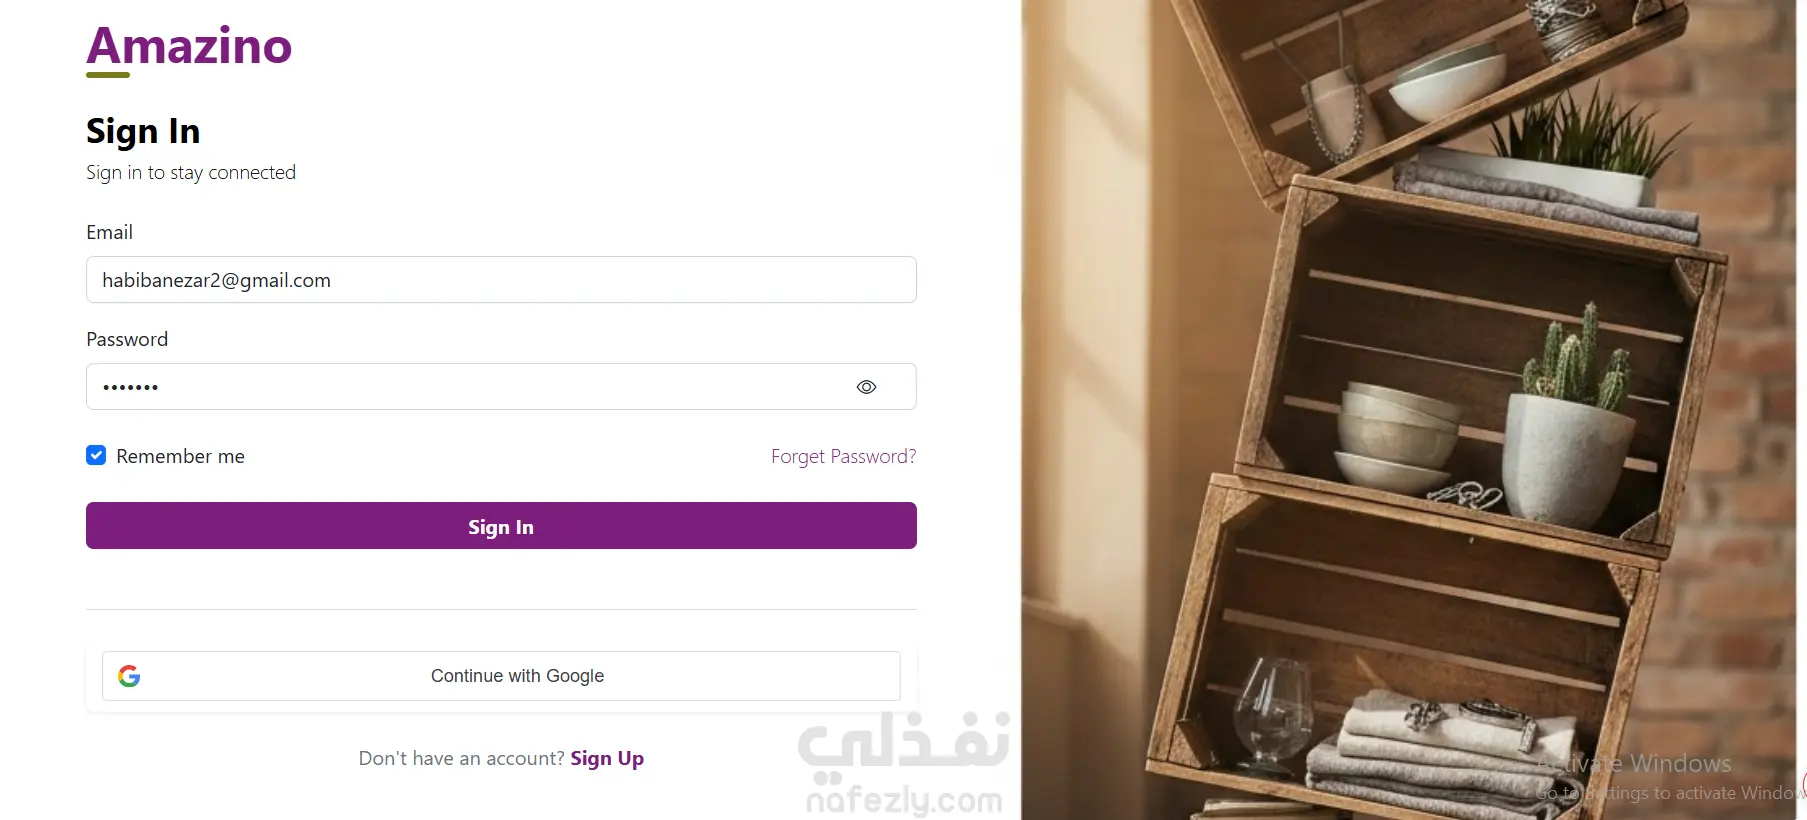1807x820 pixels.
Task: Click the purple Sign In button
Action: point(501,525)
